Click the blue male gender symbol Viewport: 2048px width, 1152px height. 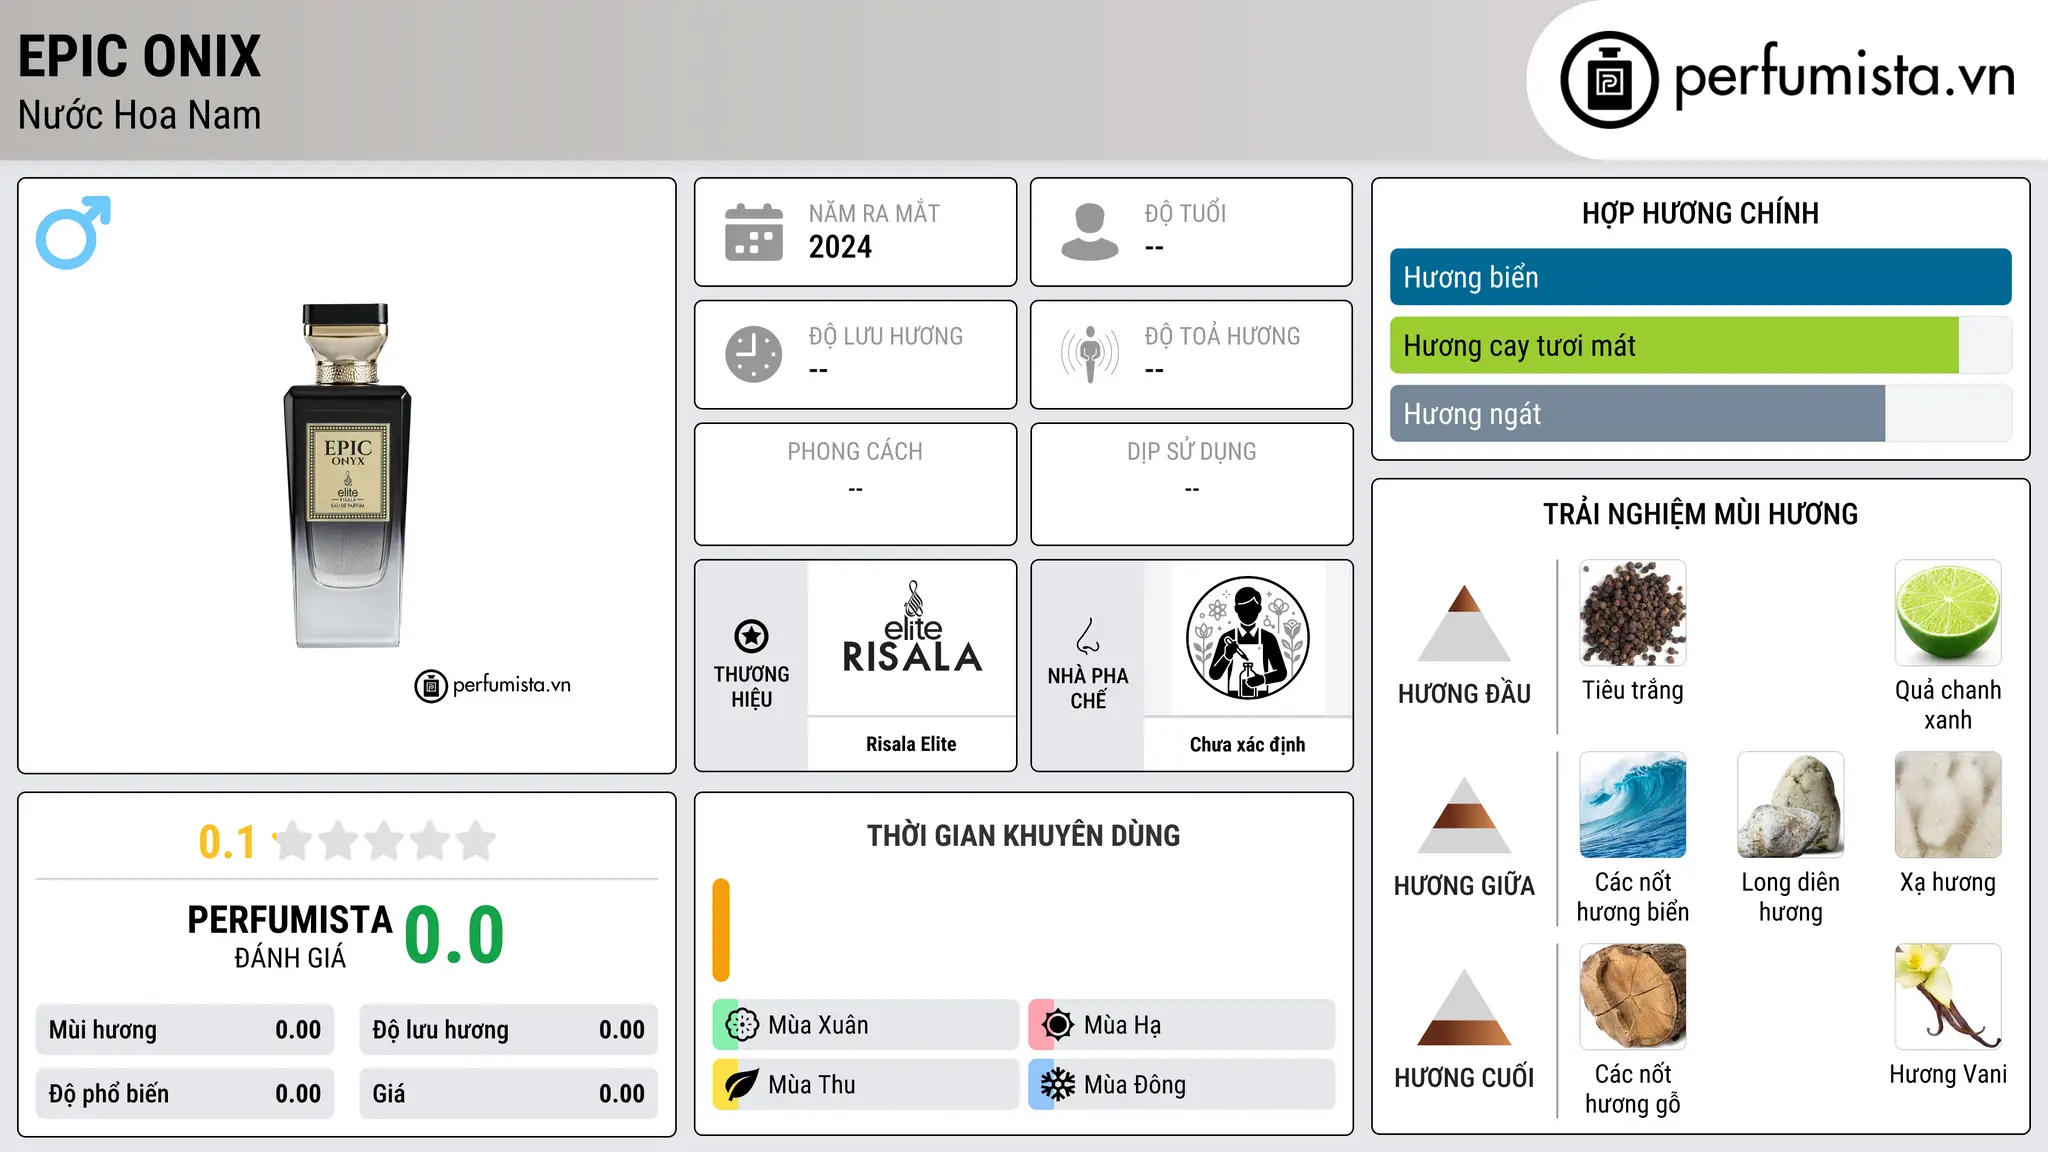click(x=73, y=232)
